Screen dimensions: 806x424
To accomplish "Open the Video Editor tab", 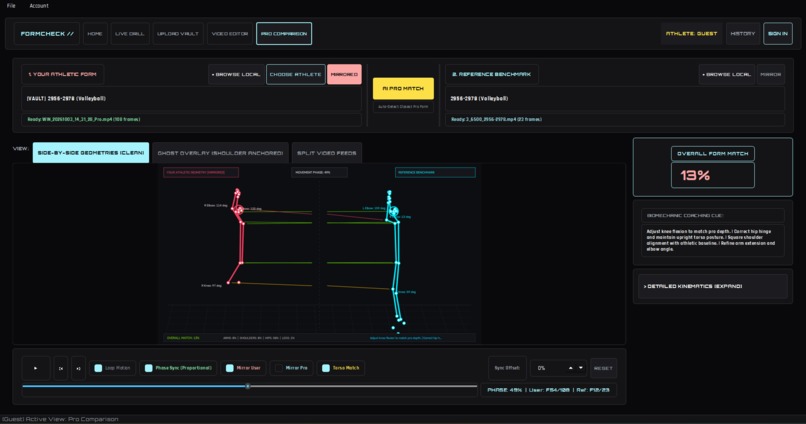I will click(230, 33).
